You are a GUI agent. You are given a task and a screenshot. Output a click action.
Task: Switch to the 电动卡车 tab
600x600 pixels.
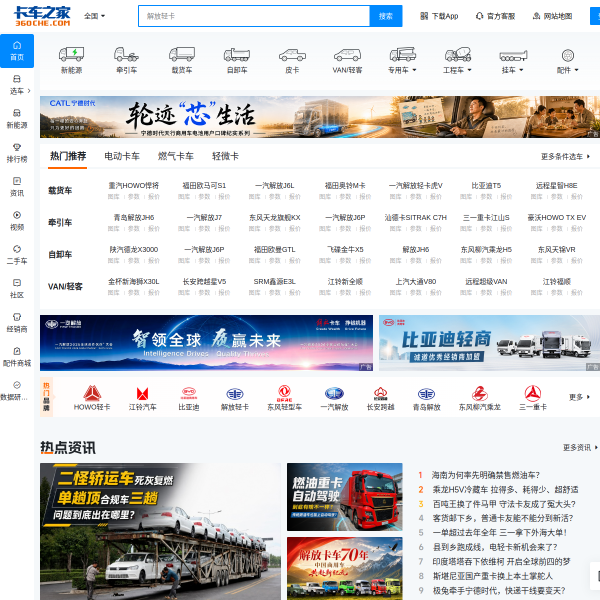122,156
